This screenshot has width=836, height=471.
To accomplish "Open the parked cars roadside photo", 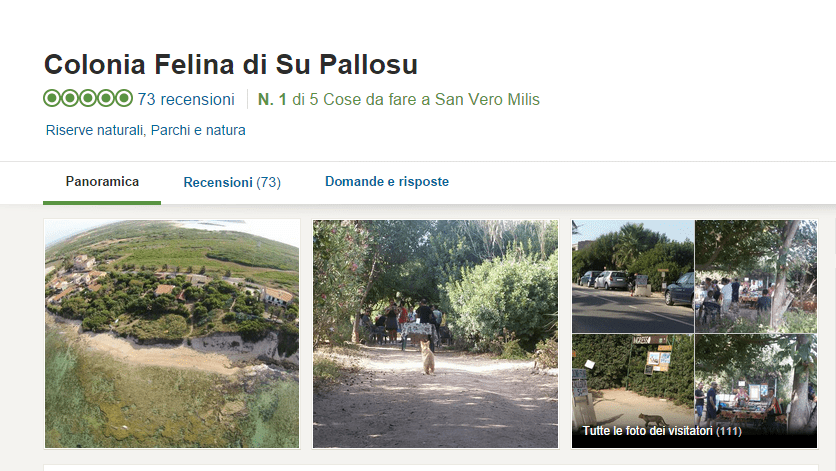I will (x=633, y=276).
